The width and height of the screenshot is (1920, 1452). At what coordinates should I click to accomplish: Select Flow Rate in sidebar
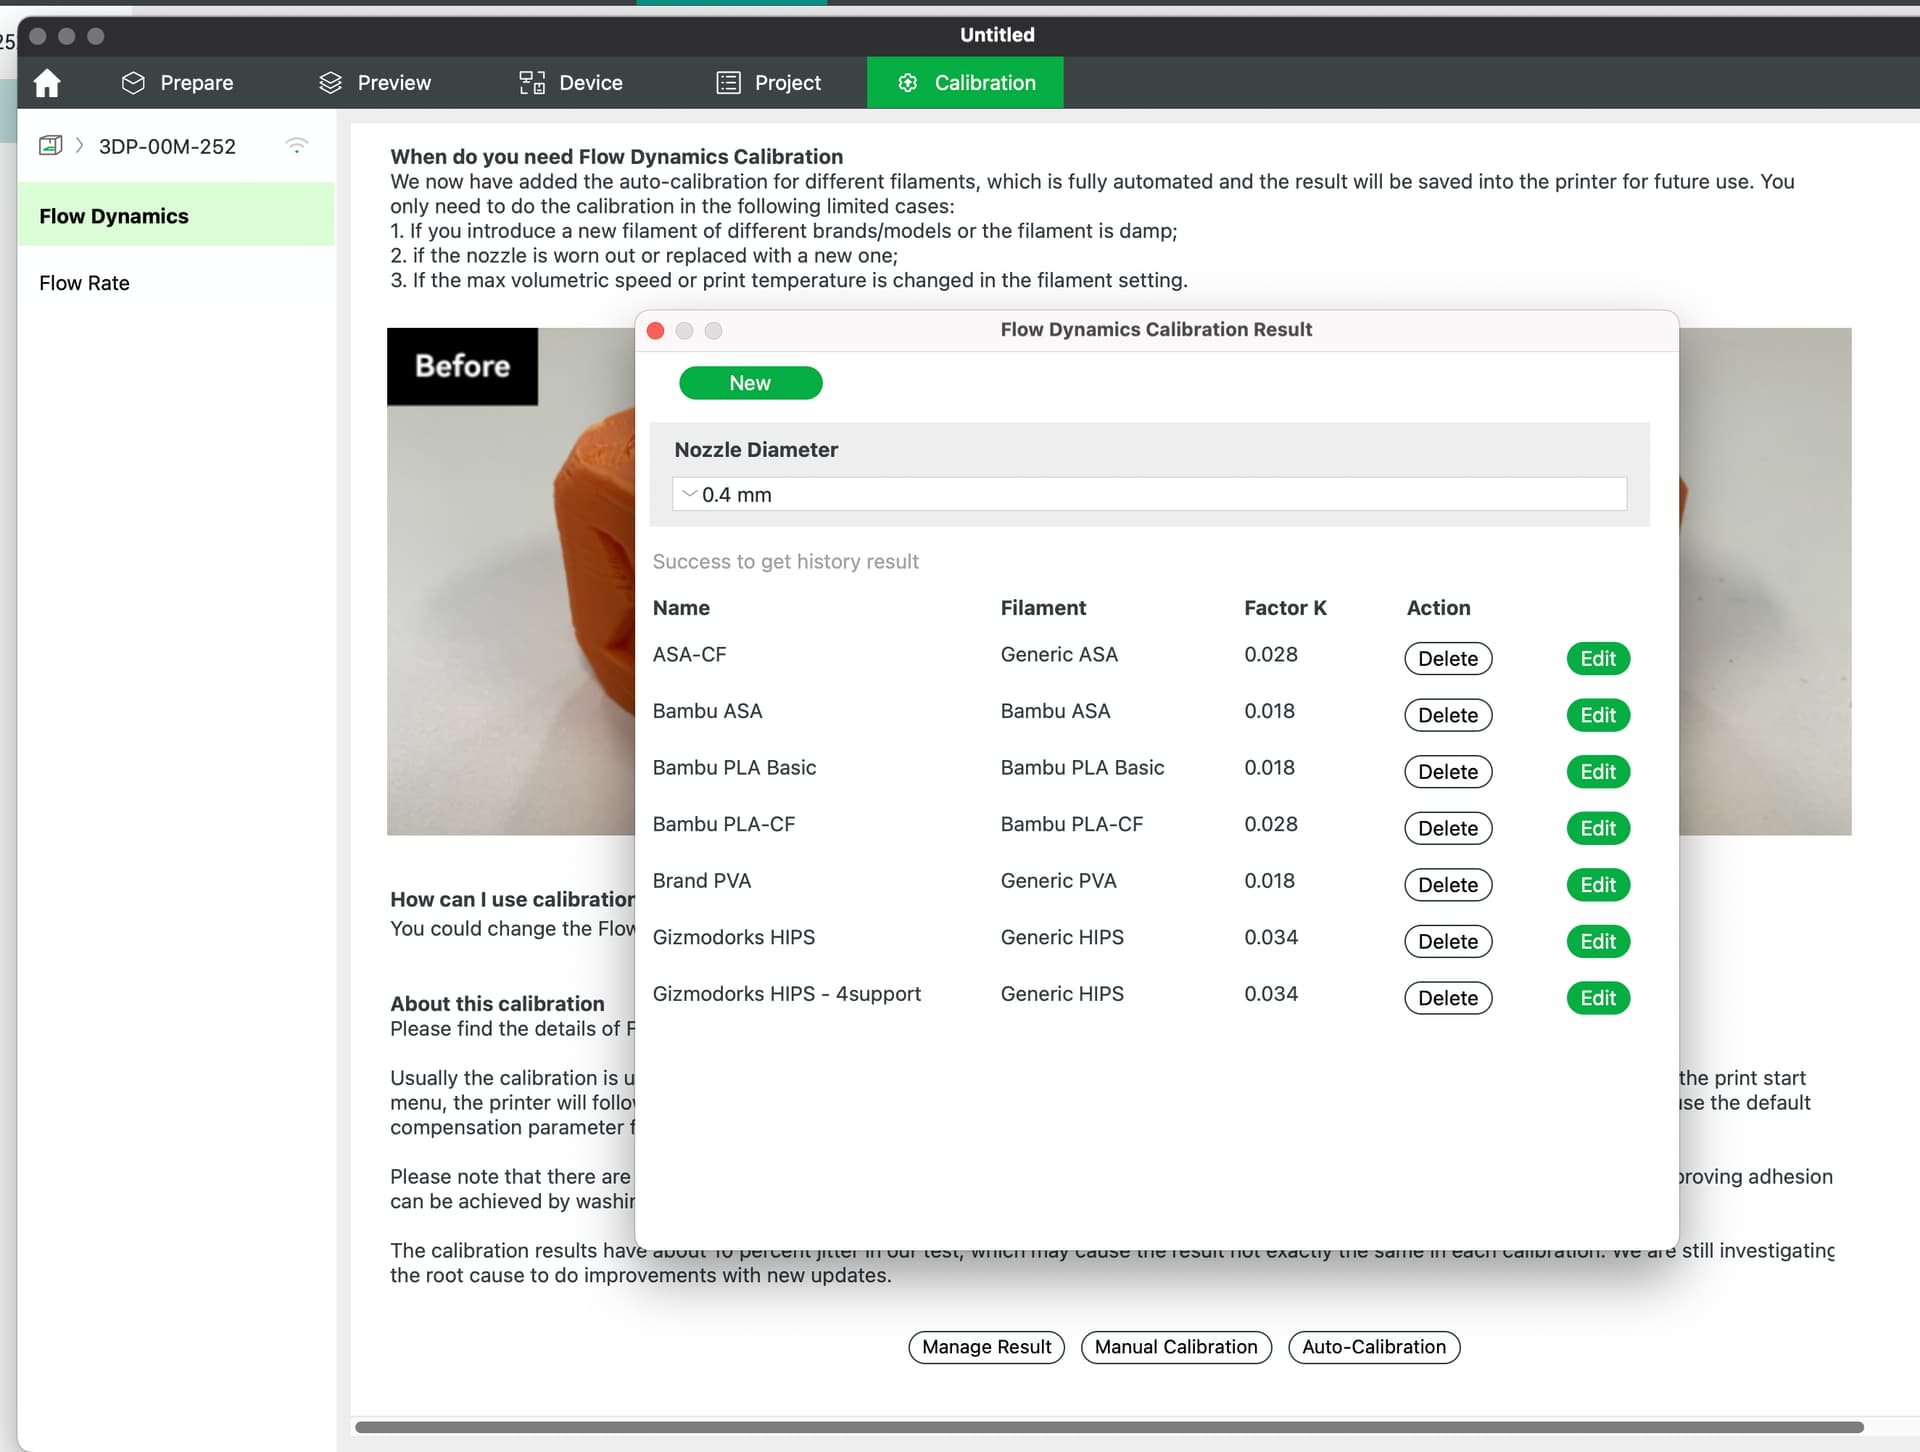click(84, 283)
